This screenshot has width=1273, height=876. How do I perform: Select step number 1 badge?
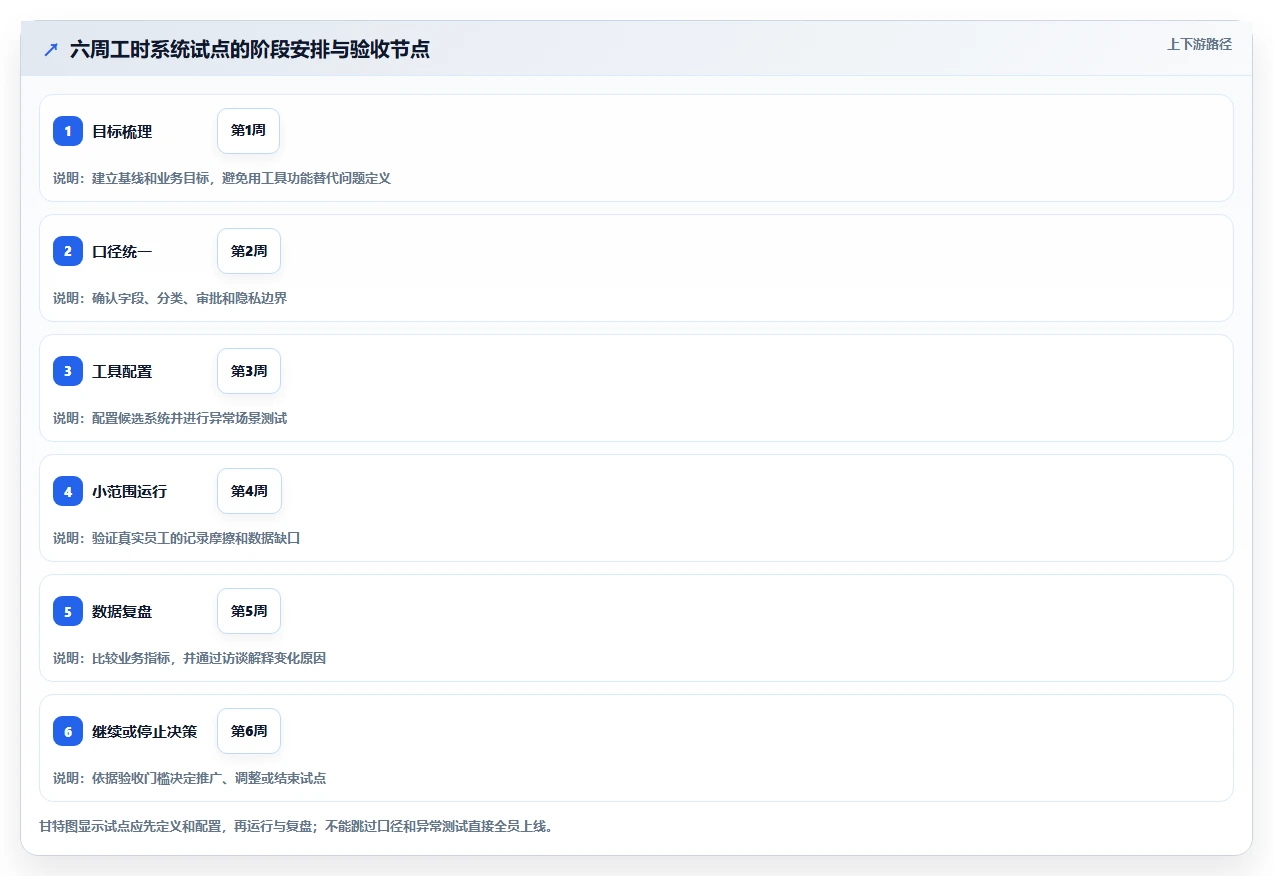coord(68,131)
